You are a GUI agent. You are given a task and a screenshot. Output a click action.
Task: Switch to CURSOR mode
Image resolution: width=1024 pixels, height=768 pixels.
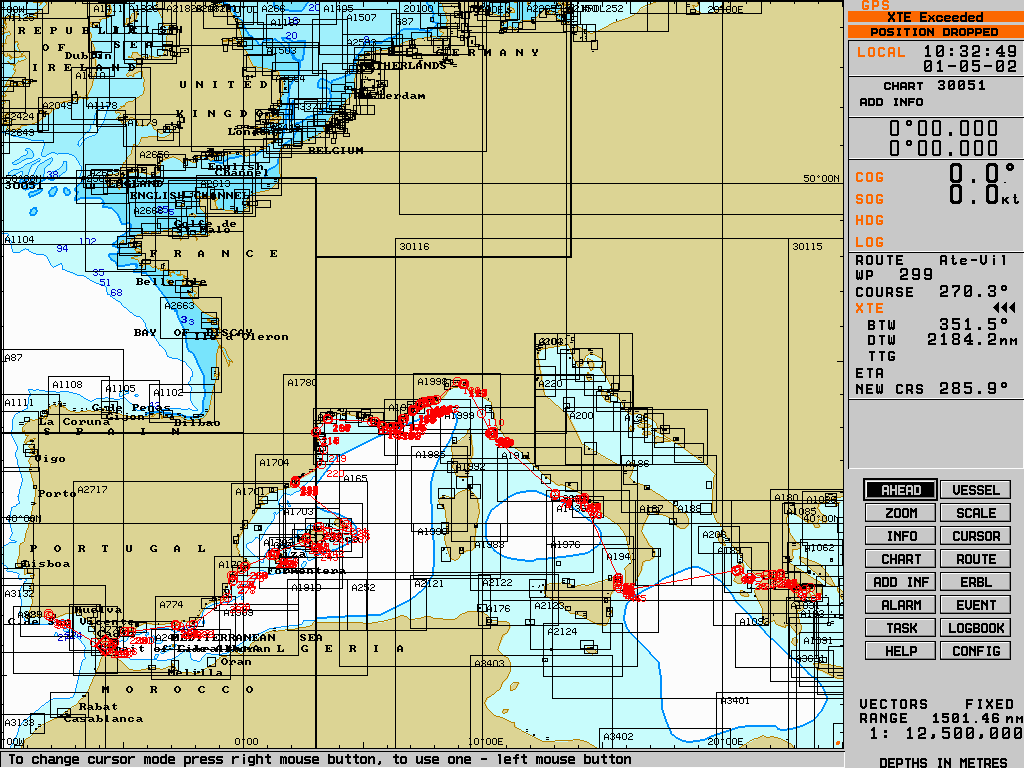tap(975, 536)
